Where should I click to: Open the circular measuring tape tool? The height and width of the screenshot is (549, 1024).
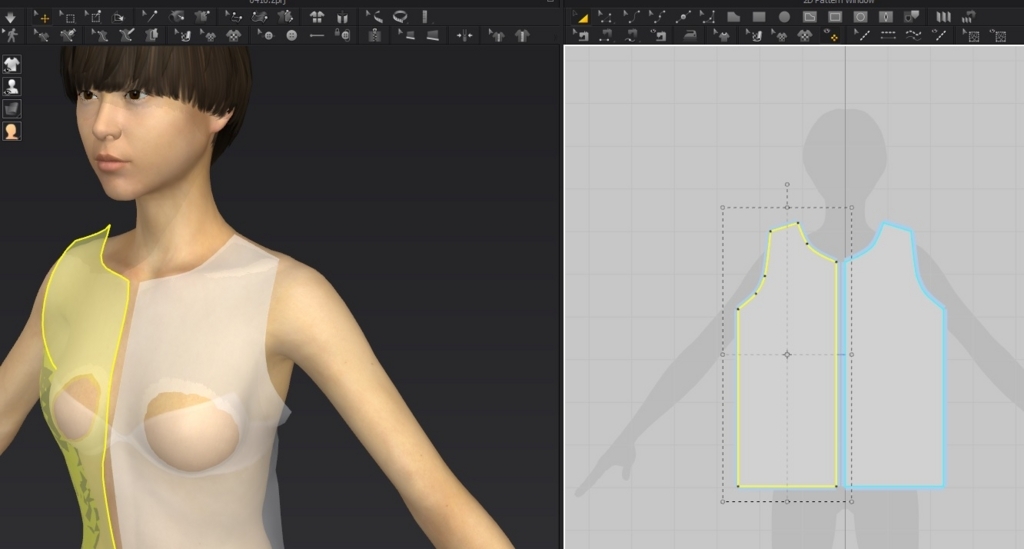400,17
